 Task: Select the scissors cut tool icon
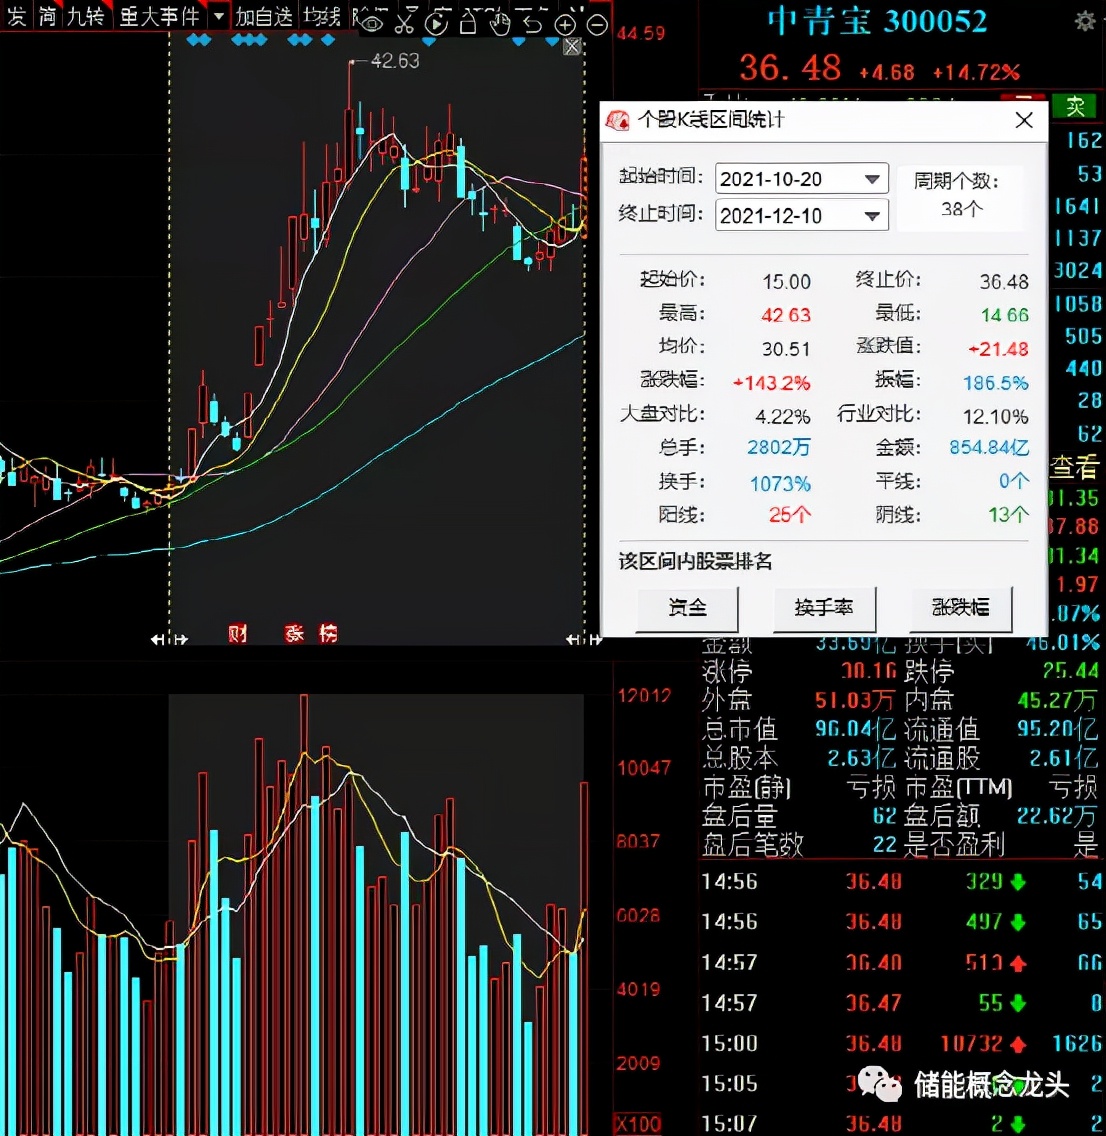(x=404, y=22)
